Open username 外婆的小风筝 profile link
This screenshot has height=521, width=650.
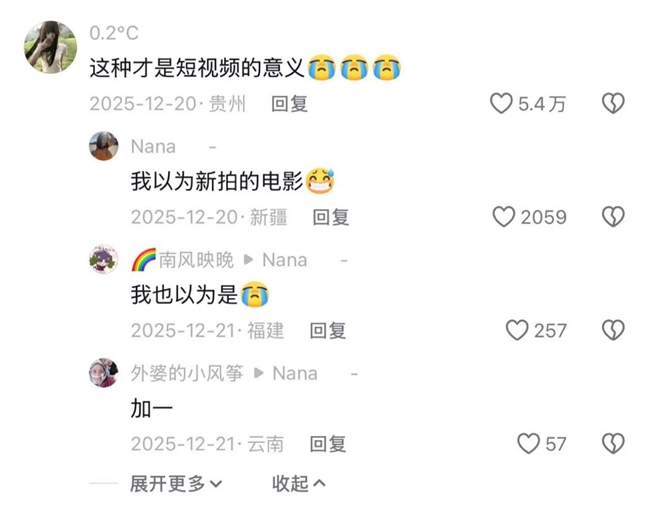click(187, 373)
